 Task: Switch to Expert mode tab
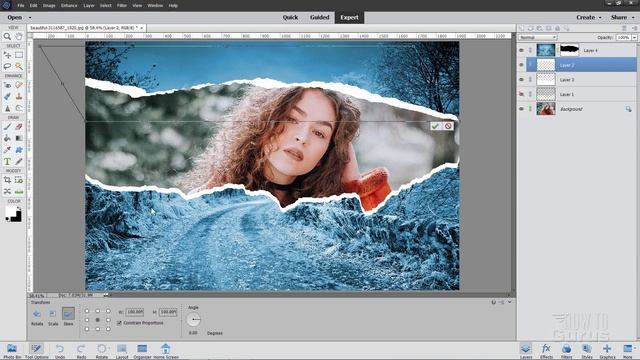349,18
